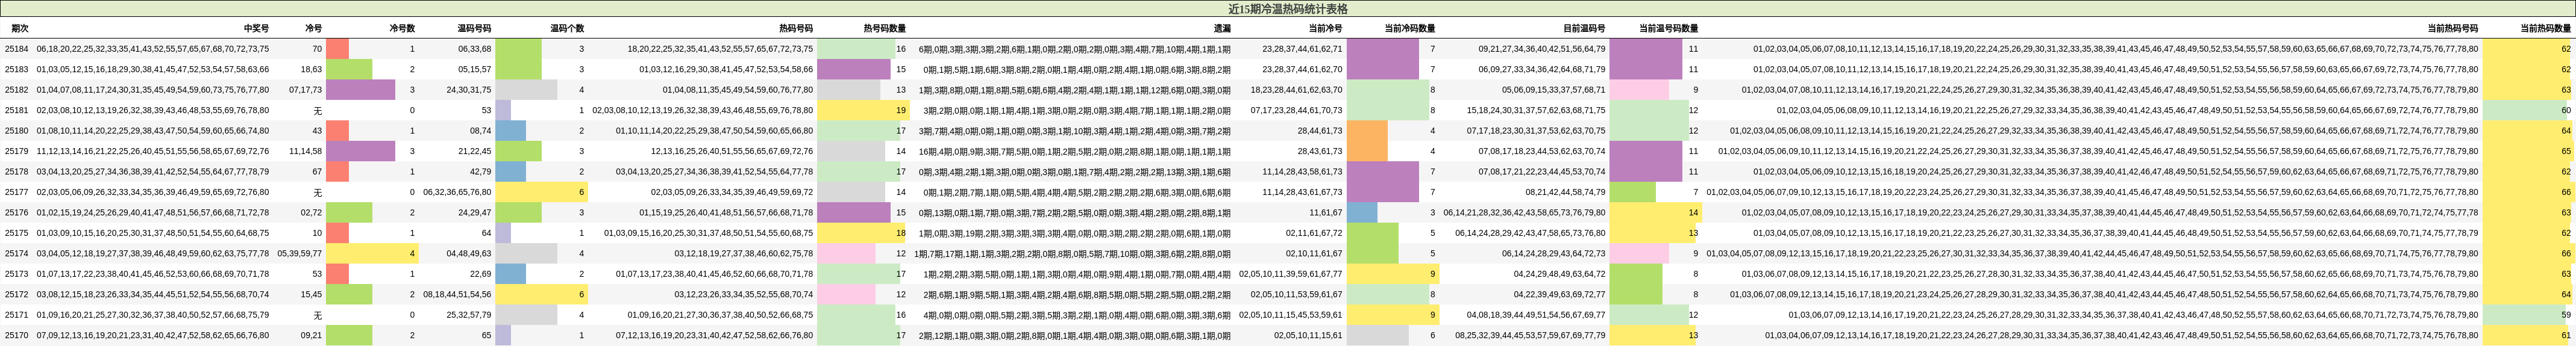Select warm number cell 06,32,36,65,76,80
2576x346 pixels.
[x=457, y=192]
